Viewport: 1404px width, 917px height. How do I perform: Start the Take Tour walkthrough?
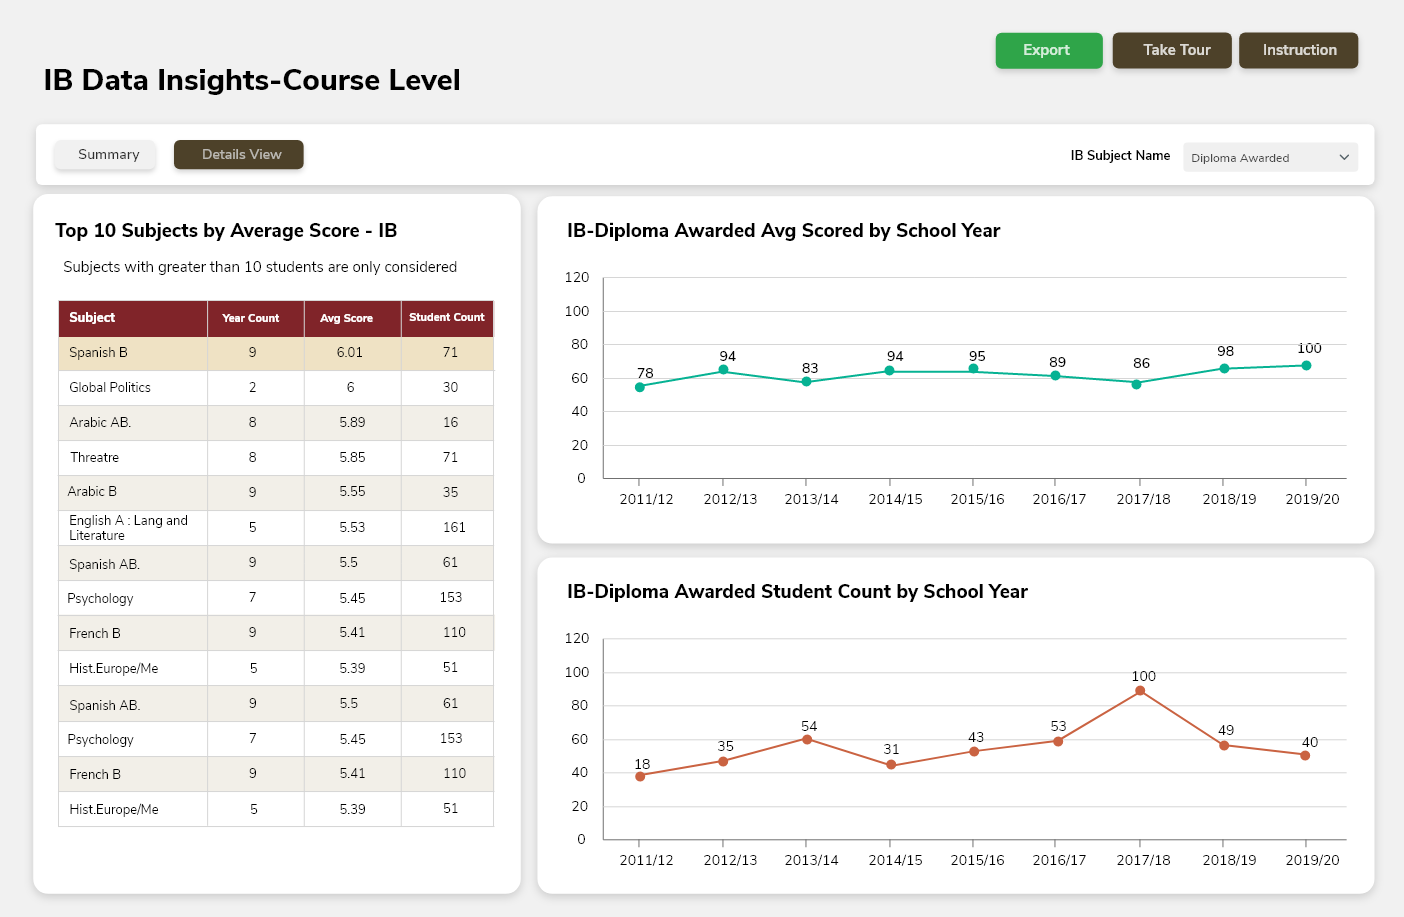point(1172,50)
